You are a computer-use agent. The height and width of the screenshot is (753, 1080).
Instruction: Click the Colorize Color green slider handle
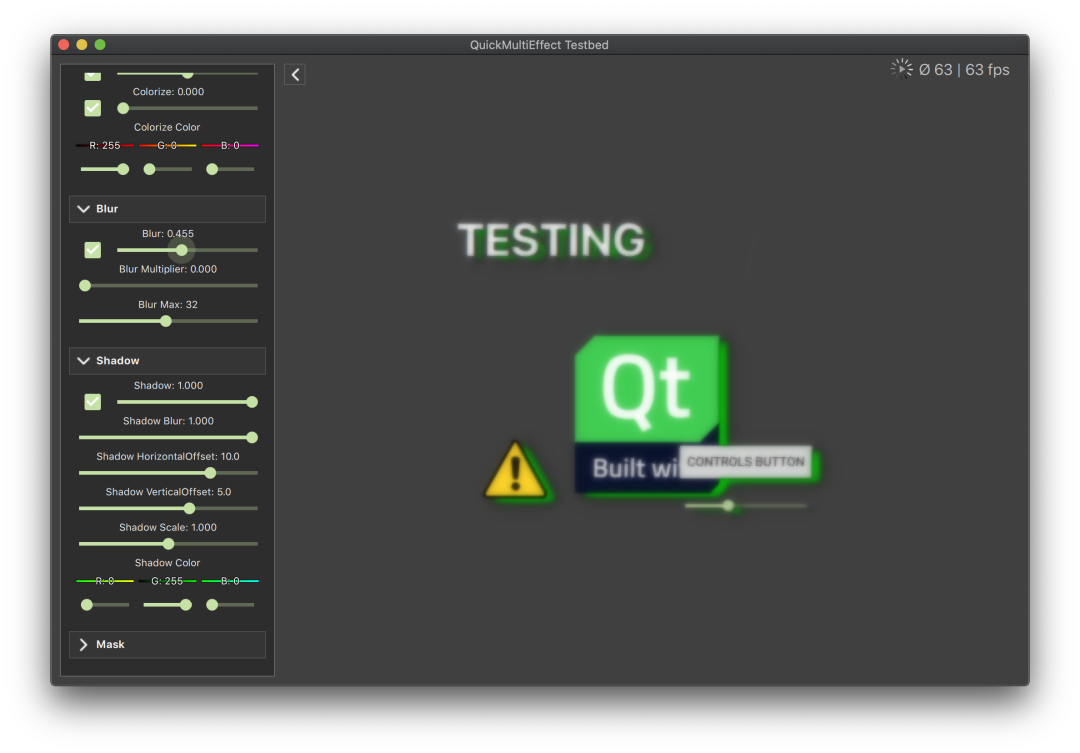coord(149,169)
